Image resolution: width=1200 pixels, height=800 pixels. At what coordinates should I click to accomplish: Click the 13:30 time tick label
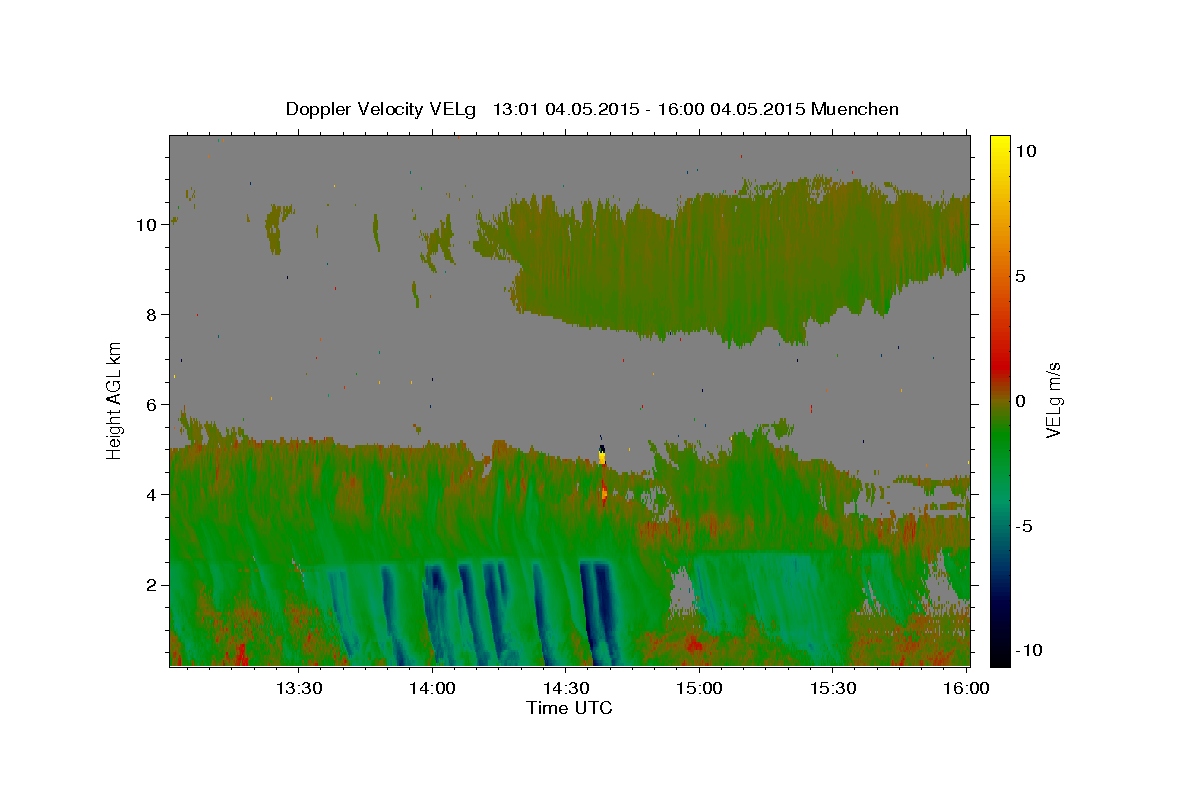[x=298, y=688]
